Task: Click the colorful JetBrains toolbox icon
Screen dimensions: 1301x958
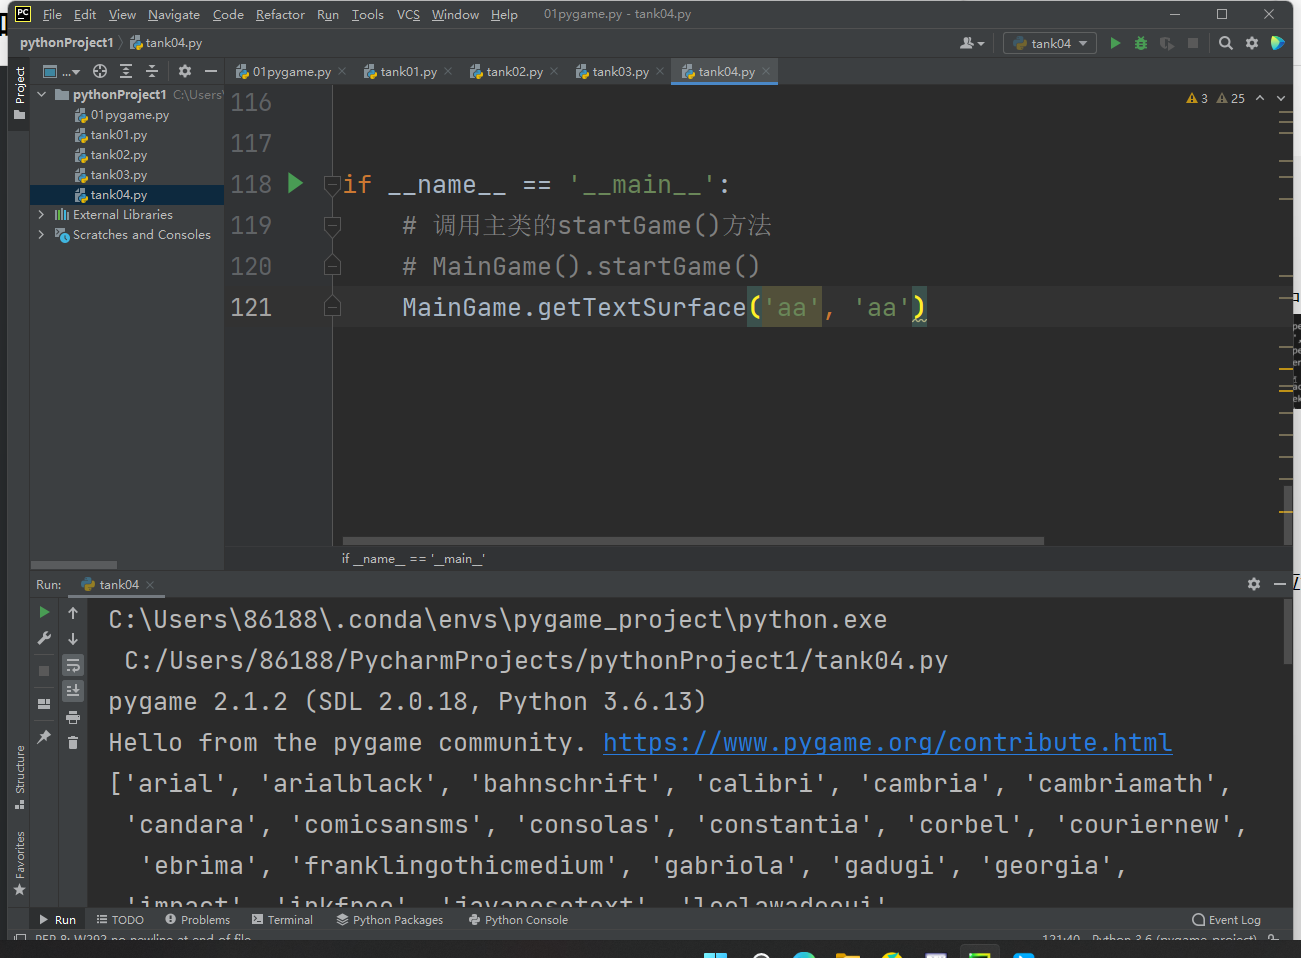Action: [1277, 43]
